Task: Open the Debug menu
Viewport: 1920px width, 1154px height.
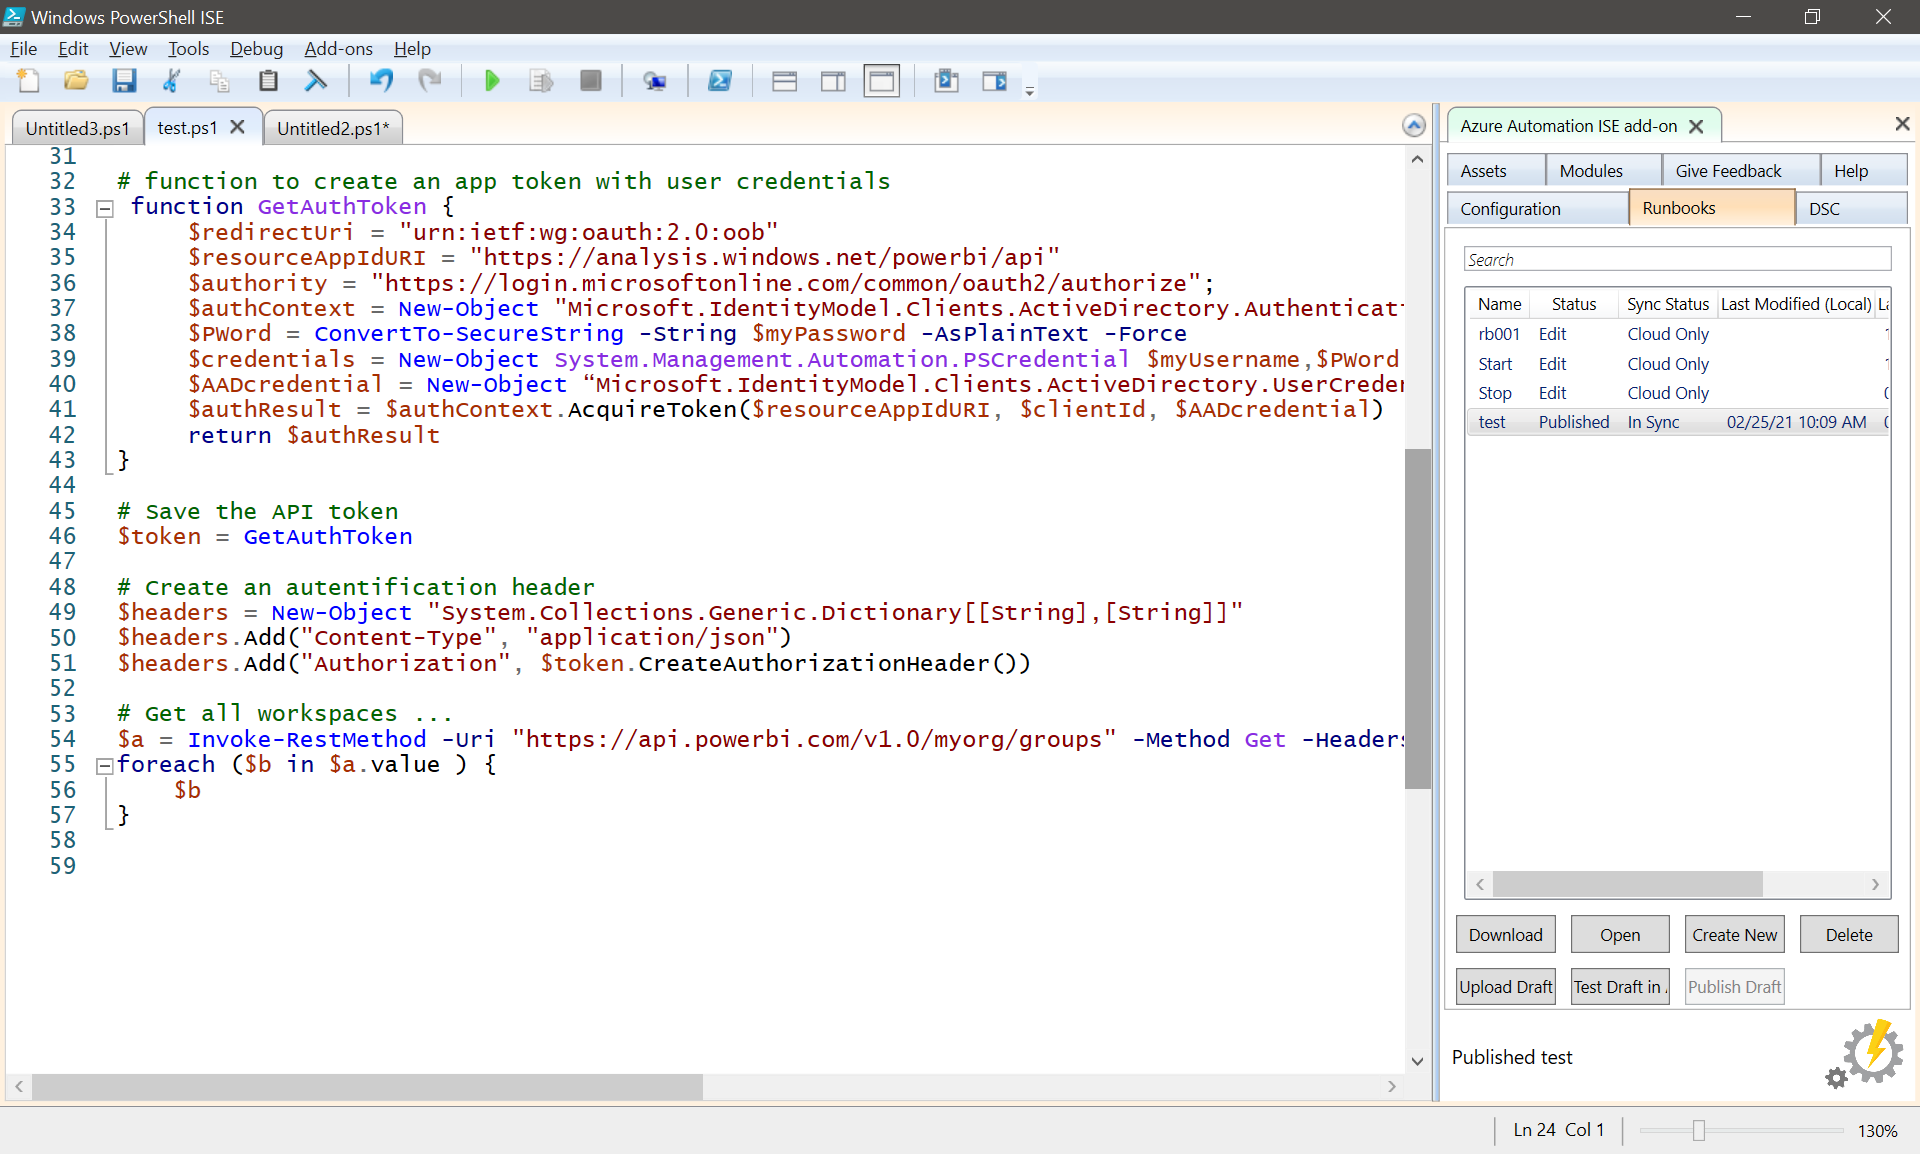Action: coord(256,48)
